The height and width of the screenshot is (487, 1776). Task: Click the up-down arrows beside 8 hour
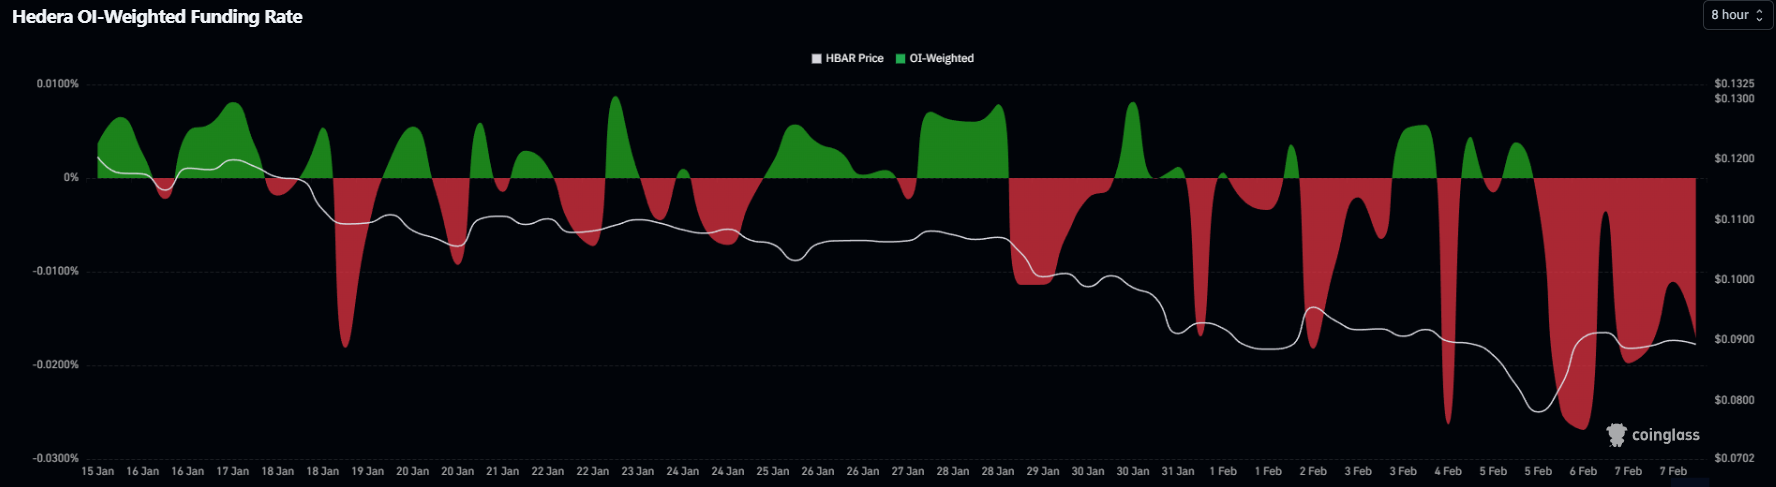pyautogui.click(x=1759, y=15)
